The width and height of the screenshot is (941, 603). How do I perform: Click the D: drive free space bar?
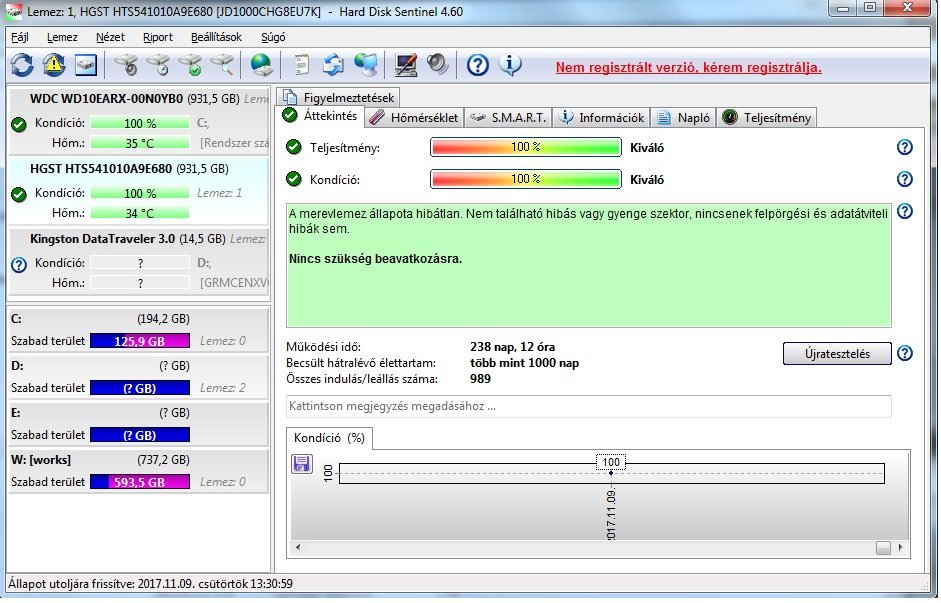[140, 388]
